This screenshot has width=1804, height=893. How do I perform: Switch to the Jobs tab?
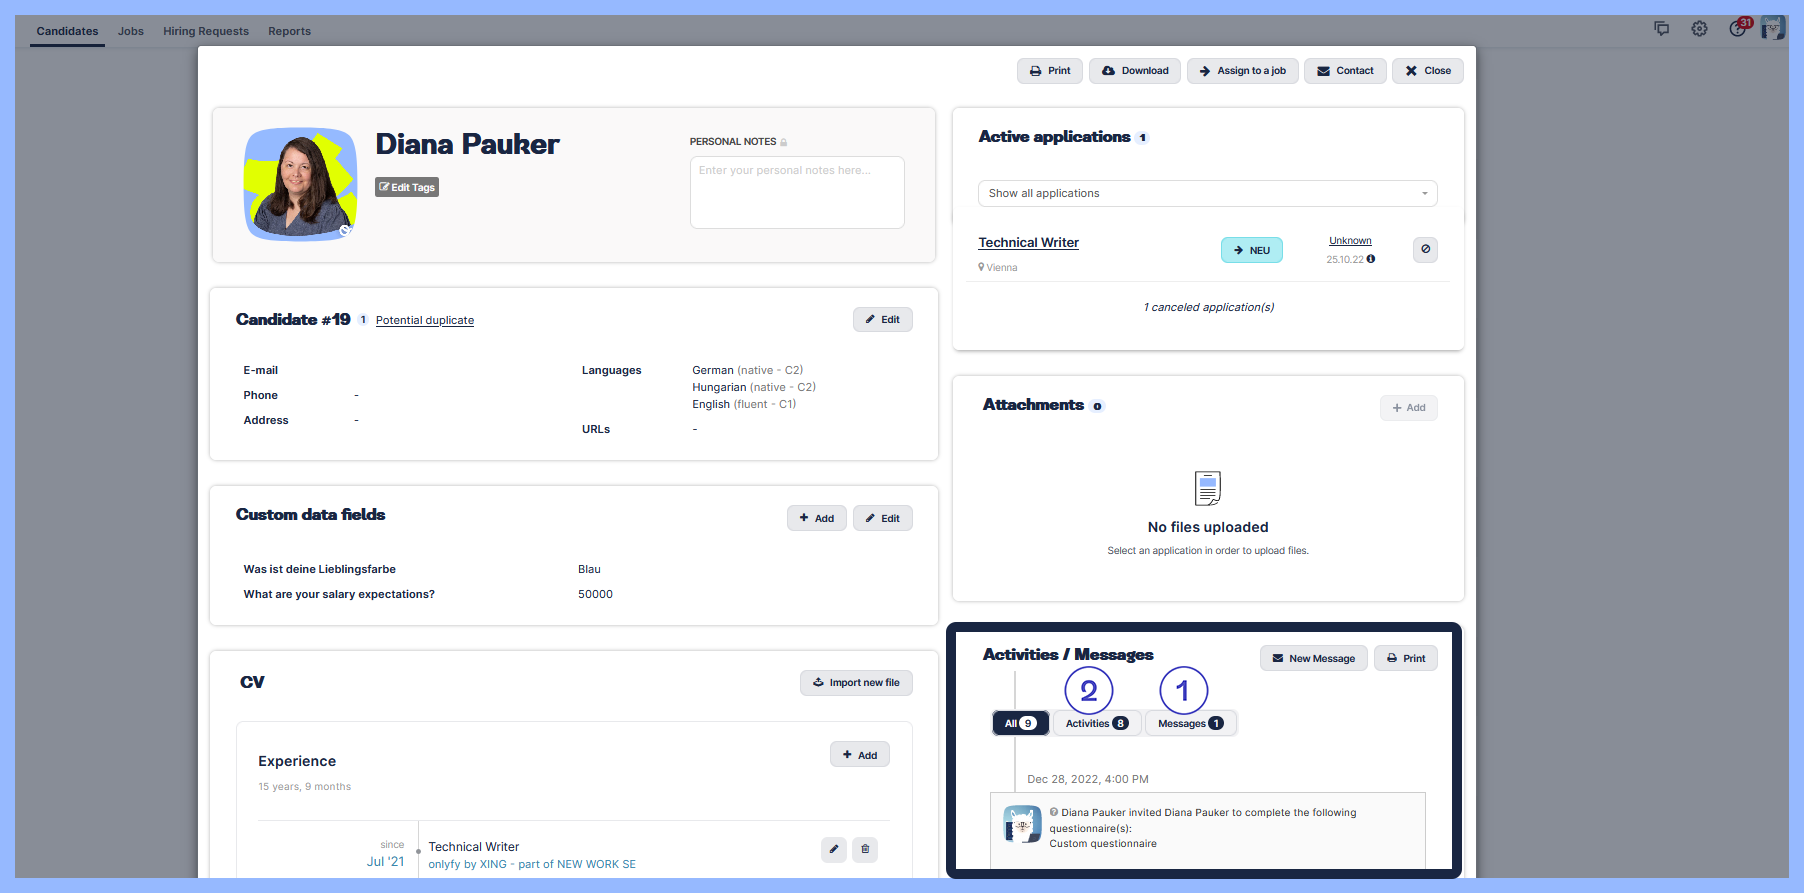point(131,31)
